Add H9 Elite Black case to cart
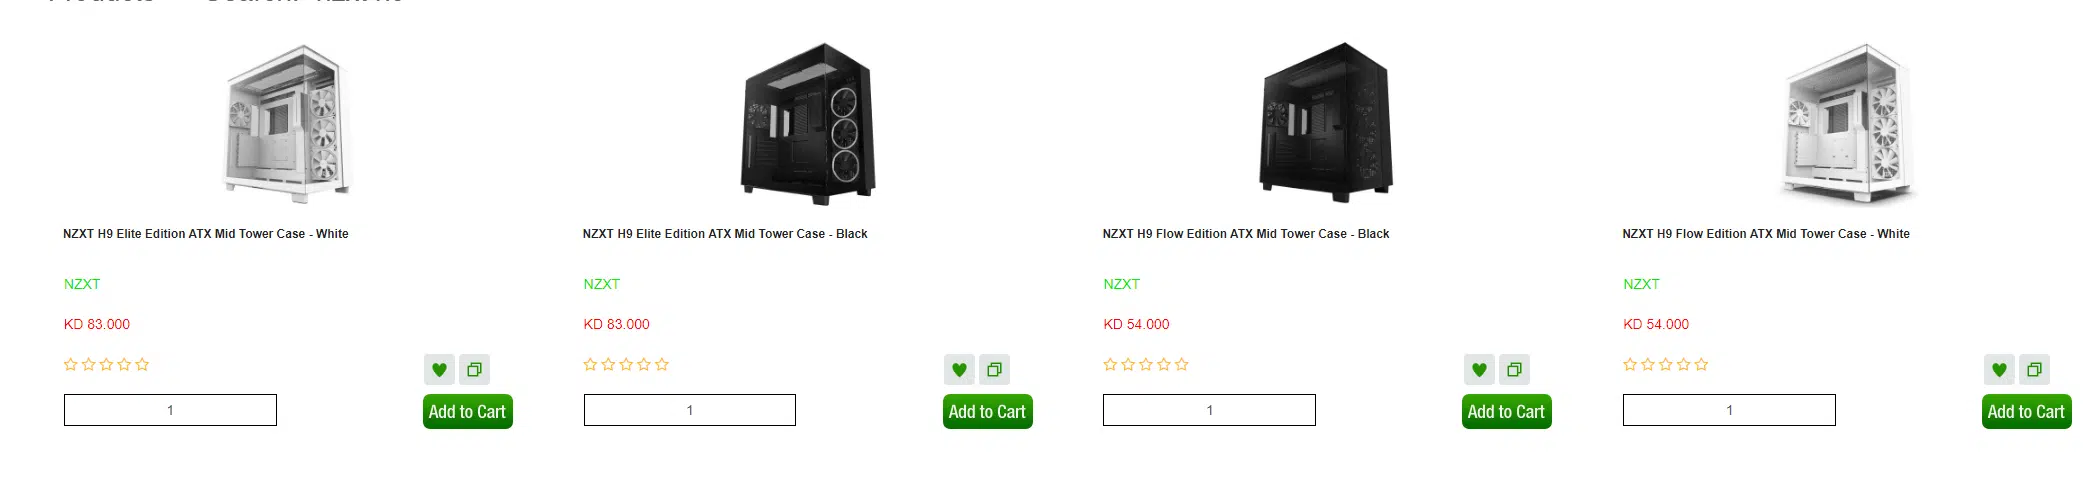The width and height of the screenshot is (2083, 497). point(987,412)
